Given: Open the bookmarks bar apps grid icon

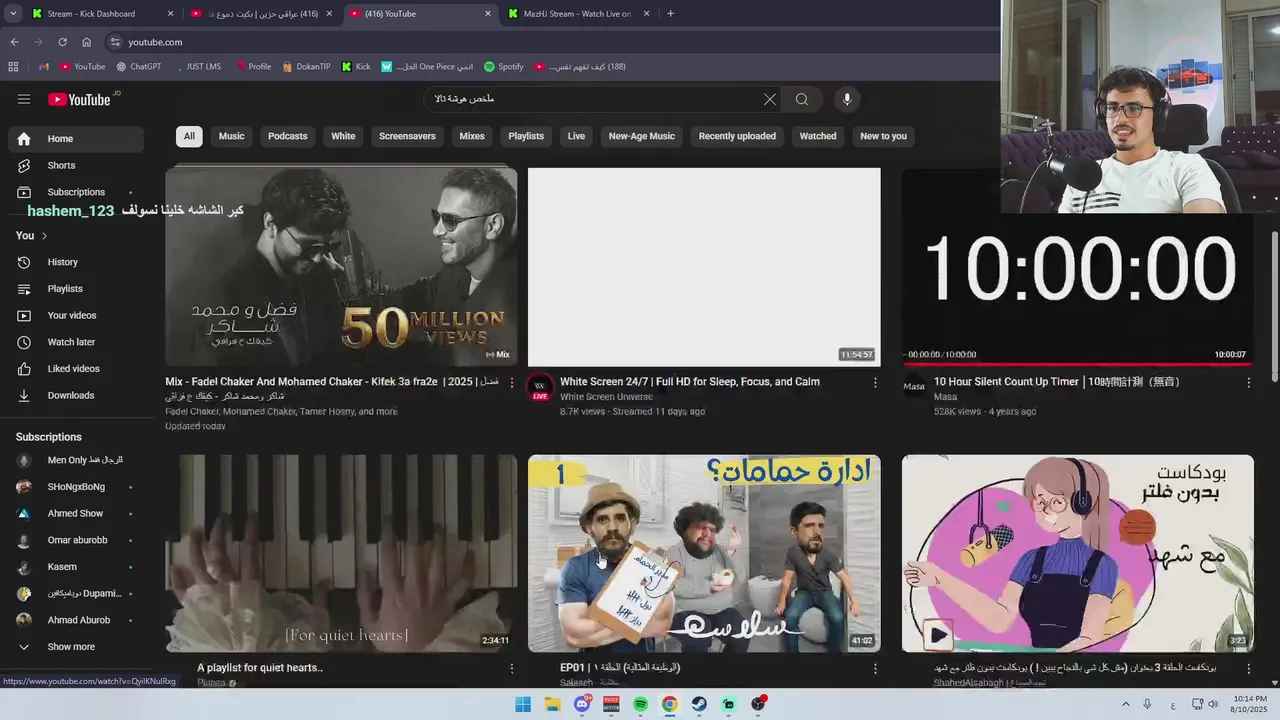Looking at the screenshot, I should click(x=13, y=67).
